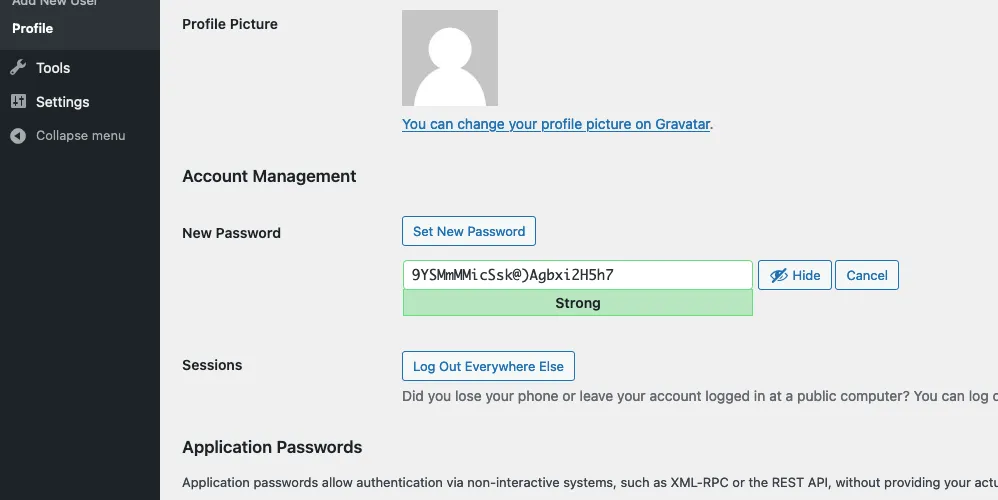
Task: Collapse the admin sidebar menu
Action: point(80,136)
